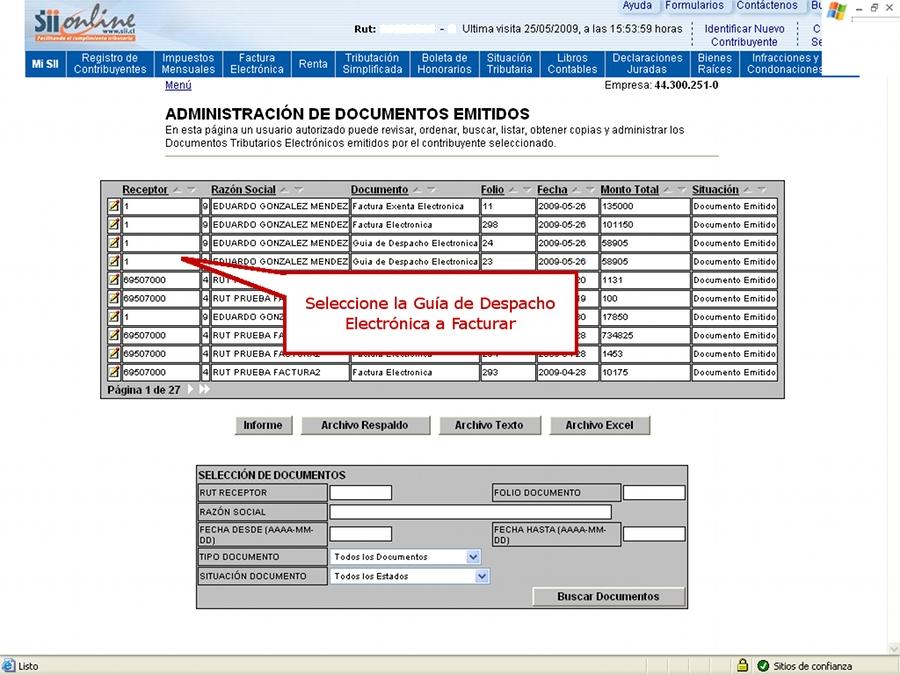Sort Folio column ascending with up arrow
The width and height of the screenshot is (900, 675).
coord(513,189)
